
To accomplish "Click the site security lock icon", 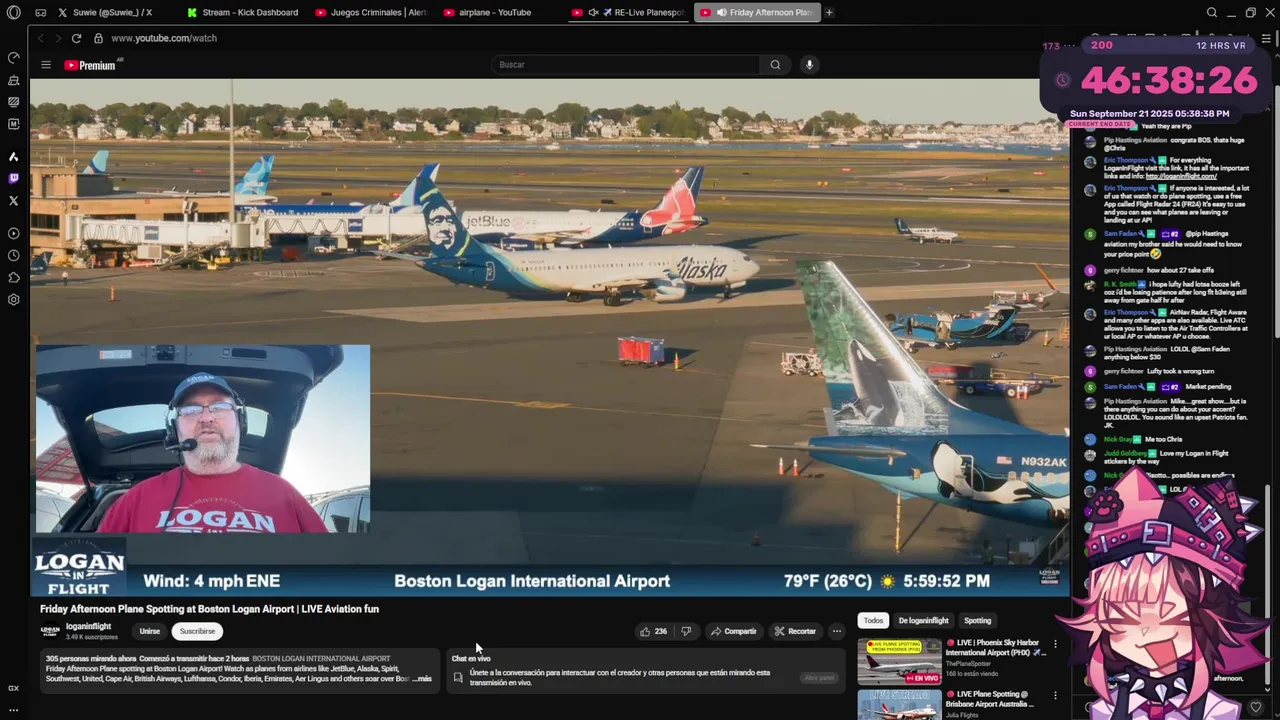I will pyautogui.click(x=98, y=38).
